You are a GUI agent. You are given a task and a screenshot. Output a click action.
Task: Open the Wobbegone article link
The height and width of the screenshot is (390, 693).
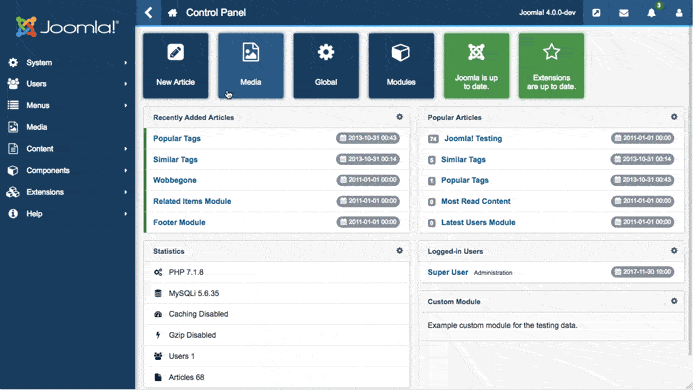175,180
